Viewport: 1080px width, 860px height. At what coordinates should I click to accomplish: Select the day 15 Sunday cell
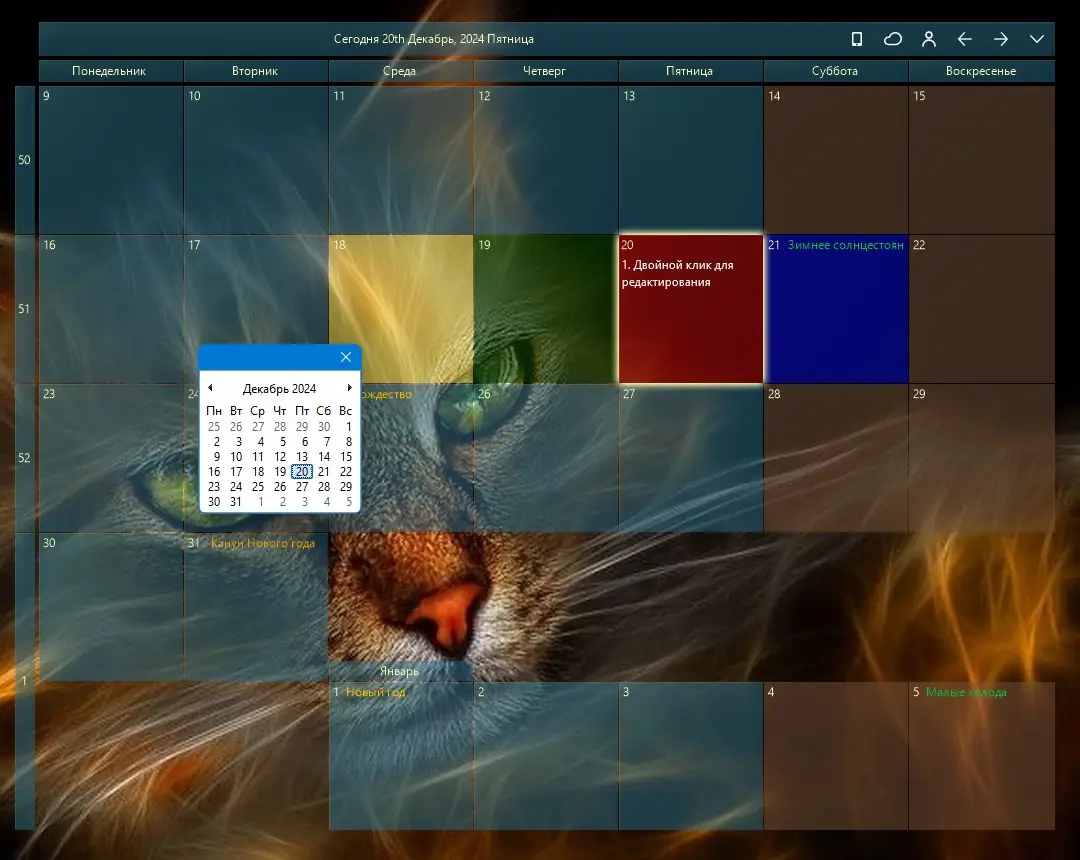tap(982, 160)
